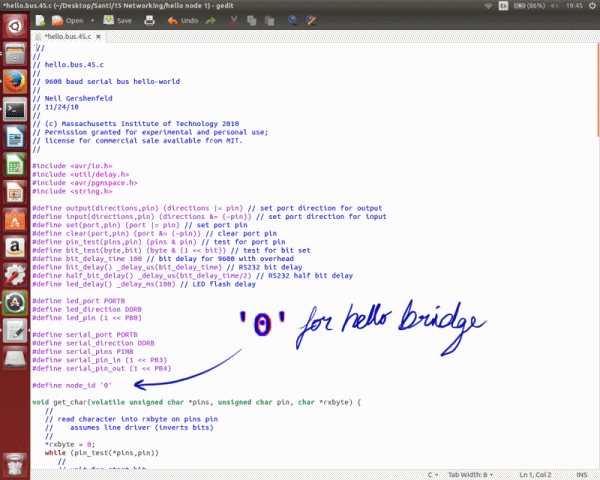Open Find and Replace icon
Viewport: 600px width, 480px height.
(311, 21)
